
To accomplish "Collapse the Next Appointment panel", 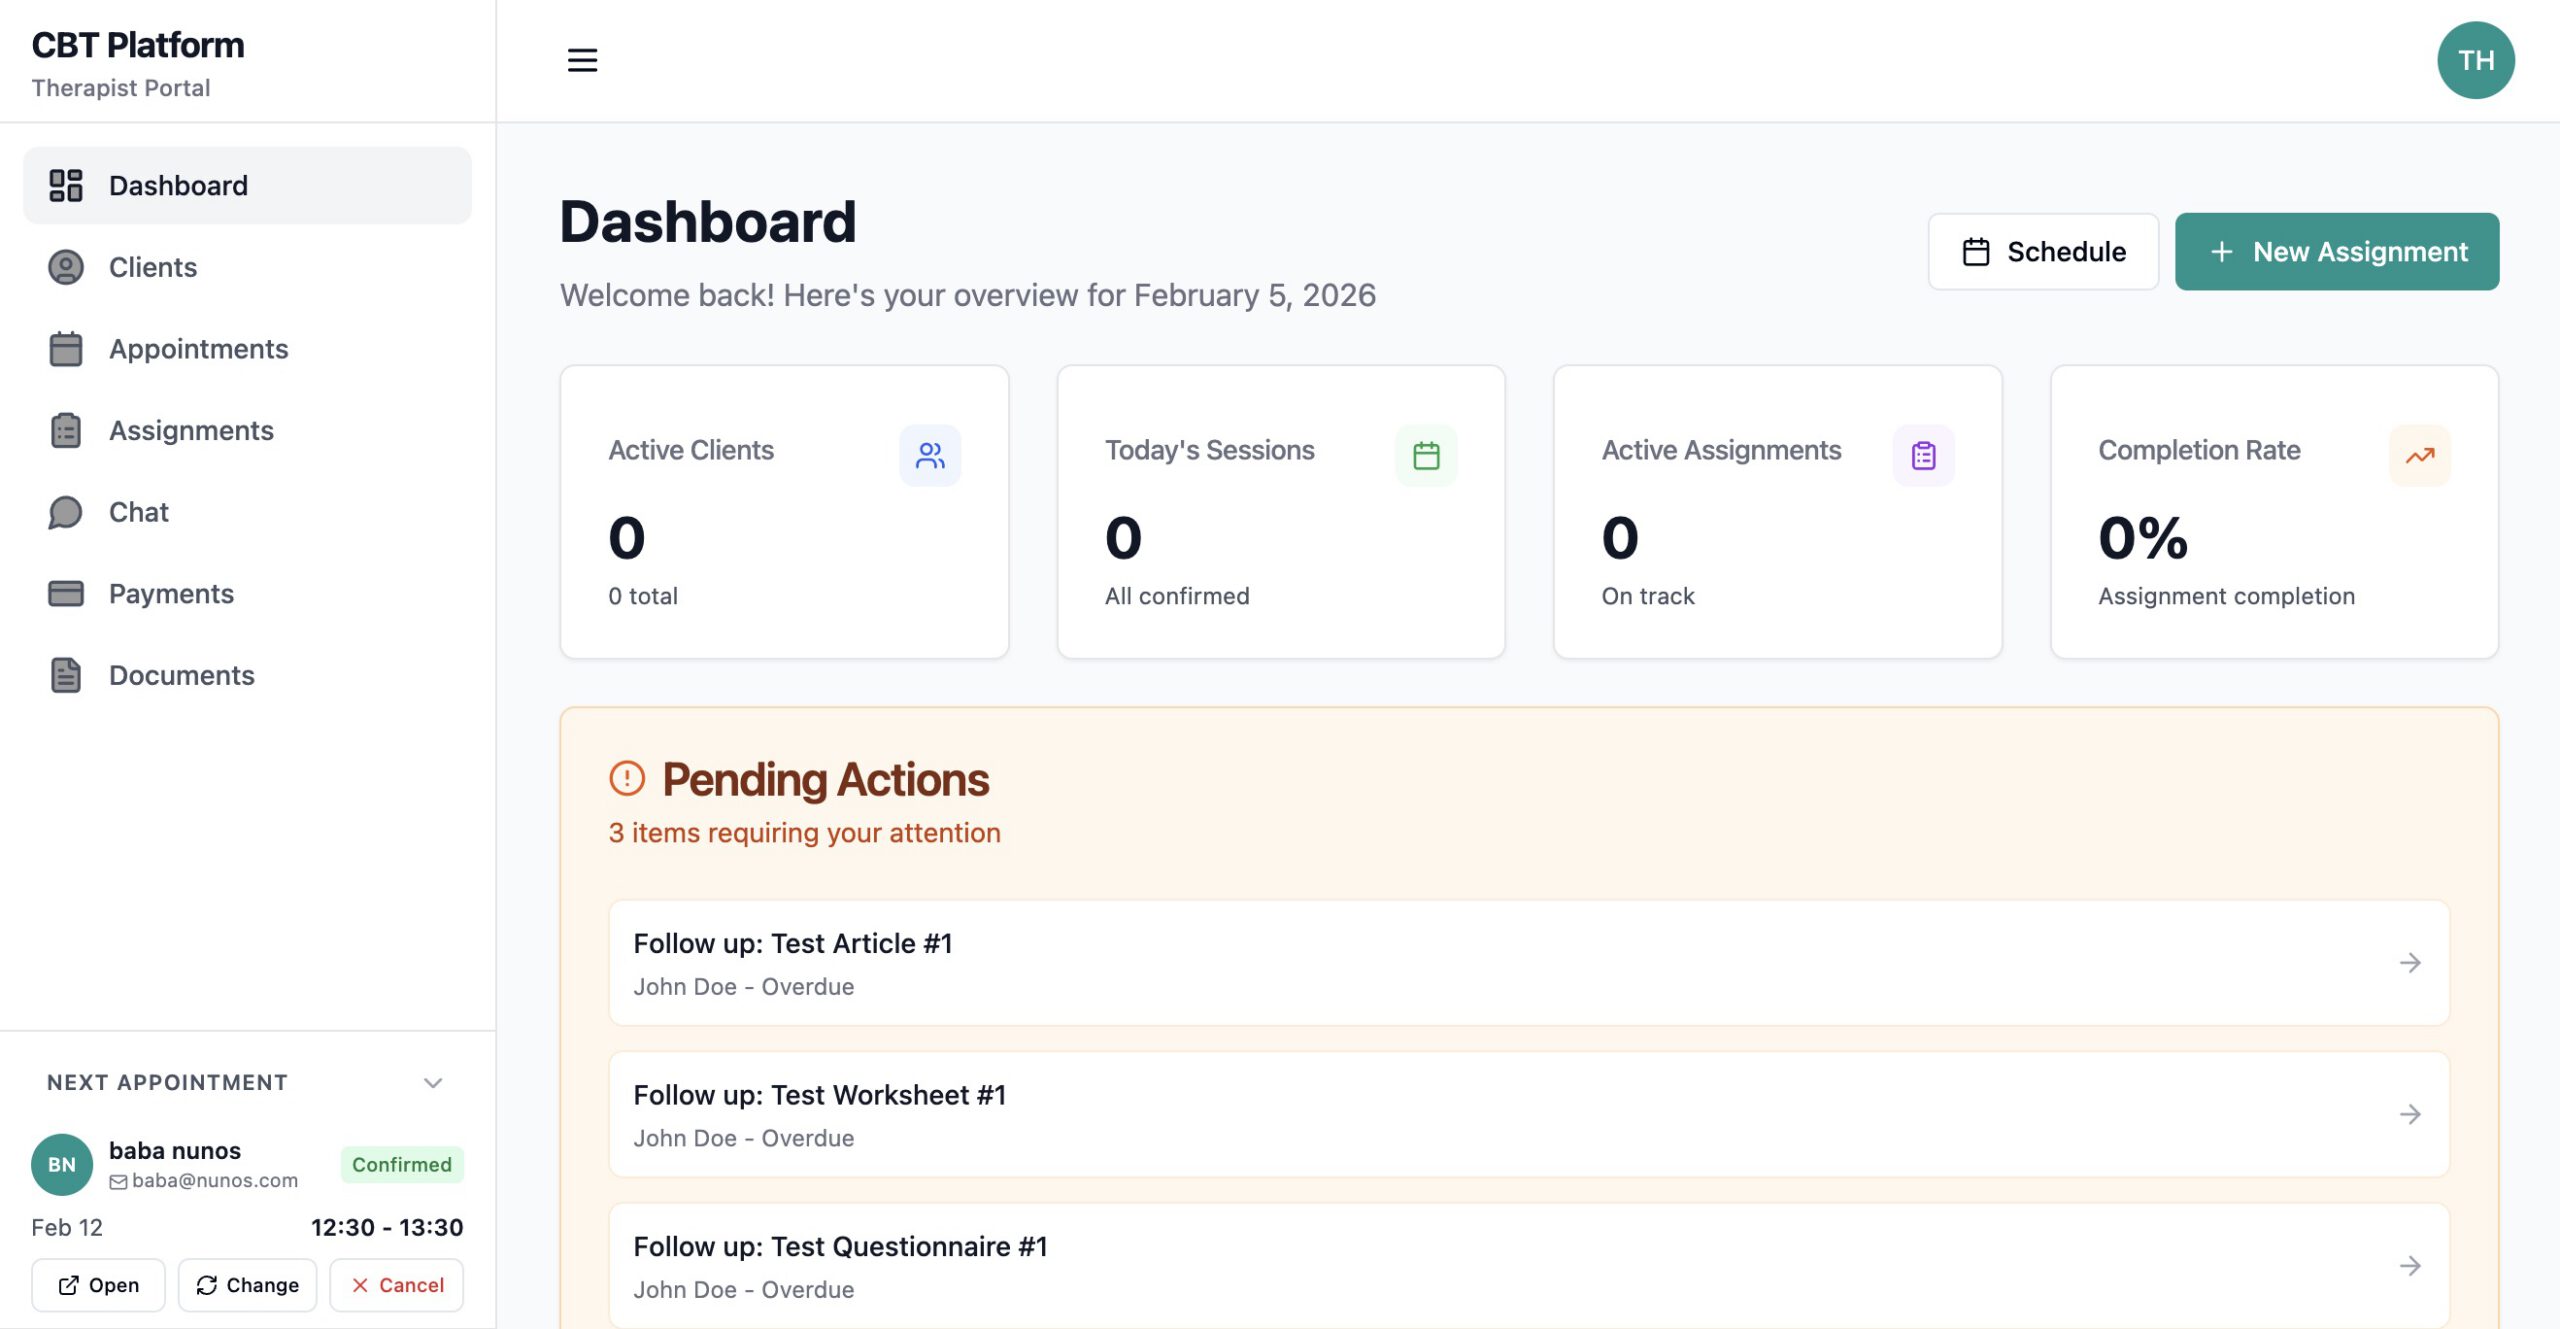I will 433,1083.
